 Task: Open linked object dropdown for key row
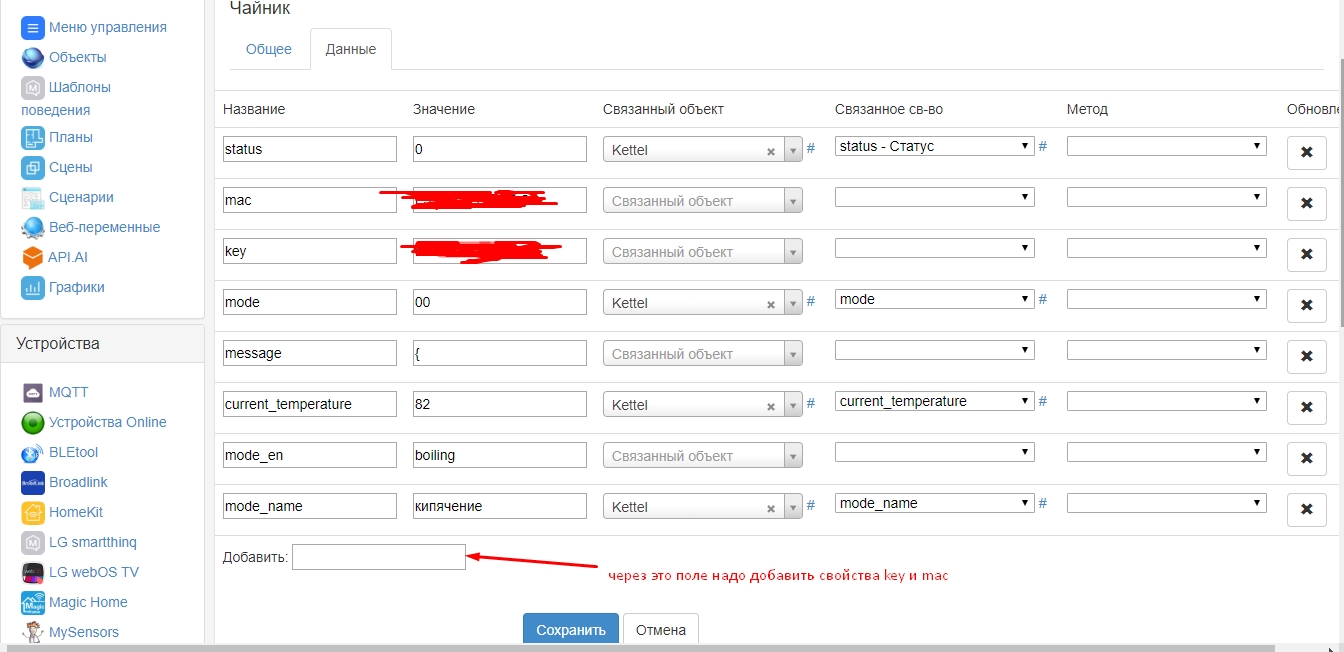tap(793, 252)
